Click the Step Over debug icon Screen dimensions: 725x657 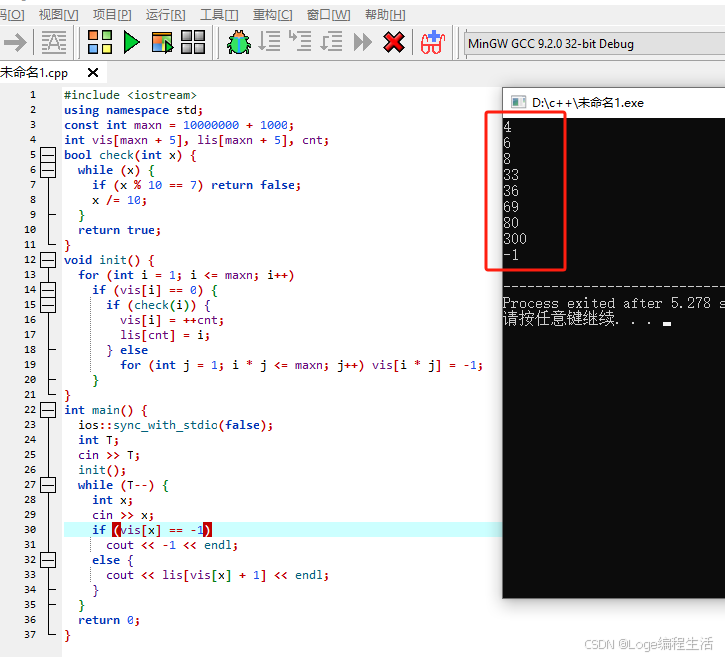pos(269,41)
